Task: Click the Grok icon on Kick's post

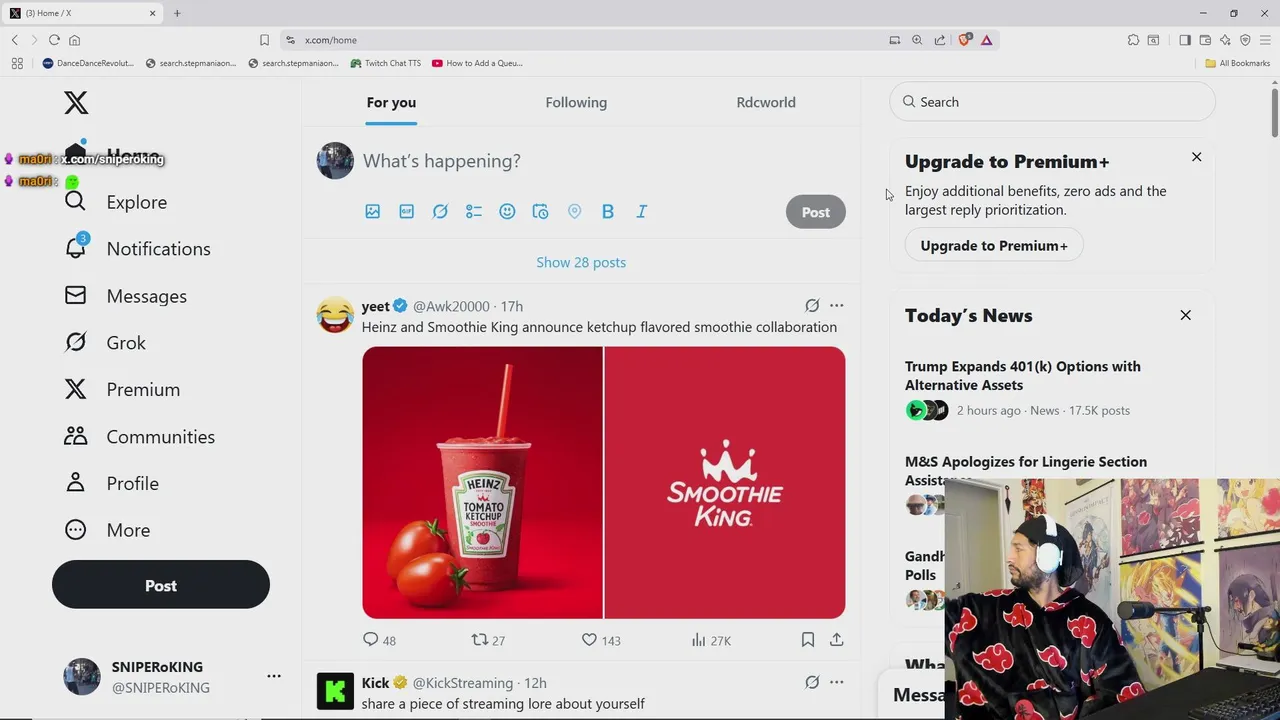Action: 812,682
